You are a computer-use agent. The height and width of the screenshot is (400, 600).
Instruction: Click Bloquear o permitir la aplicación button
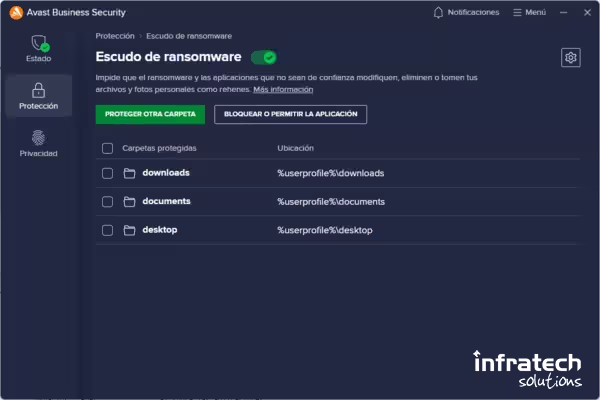pyautogui.click(x=290, y=114)
